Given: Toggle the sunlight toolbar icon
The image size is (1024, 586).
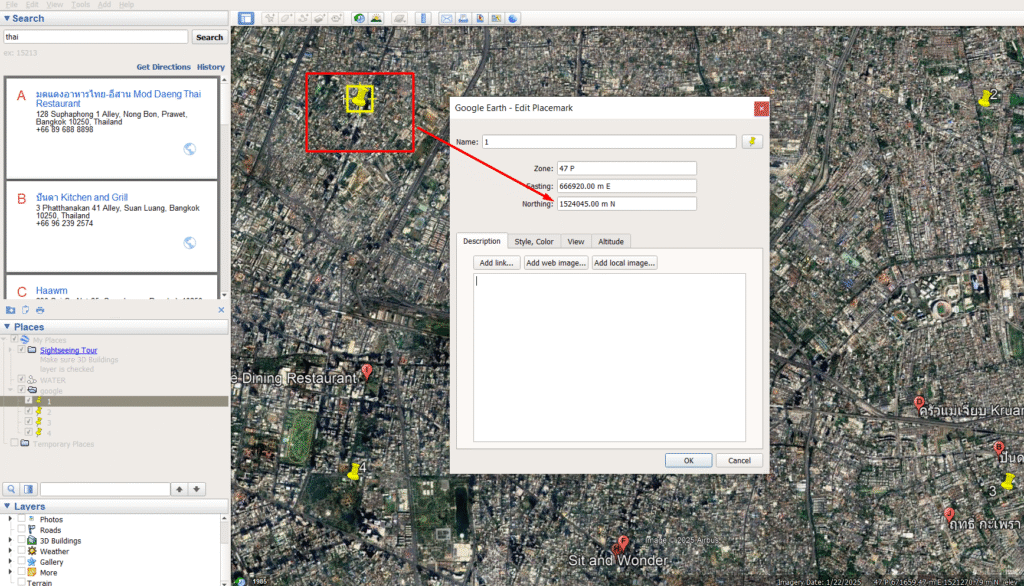Looking at the screenshot, I should tap(376, 18).
